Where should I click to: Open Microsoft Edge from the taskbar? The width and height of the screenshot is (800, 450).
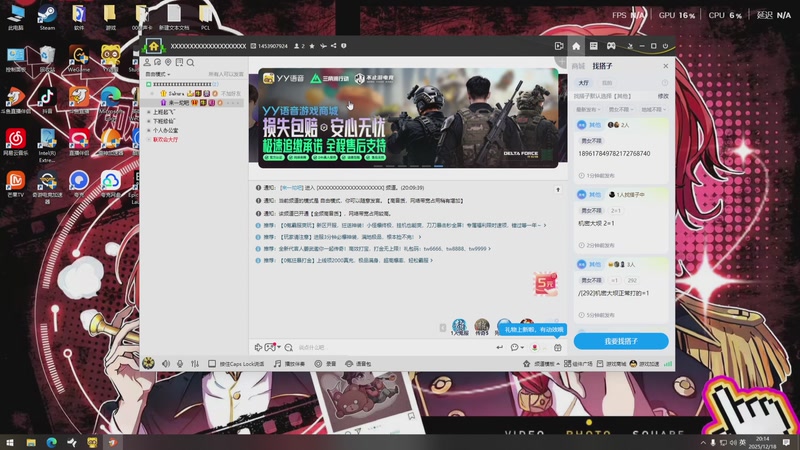52,442
